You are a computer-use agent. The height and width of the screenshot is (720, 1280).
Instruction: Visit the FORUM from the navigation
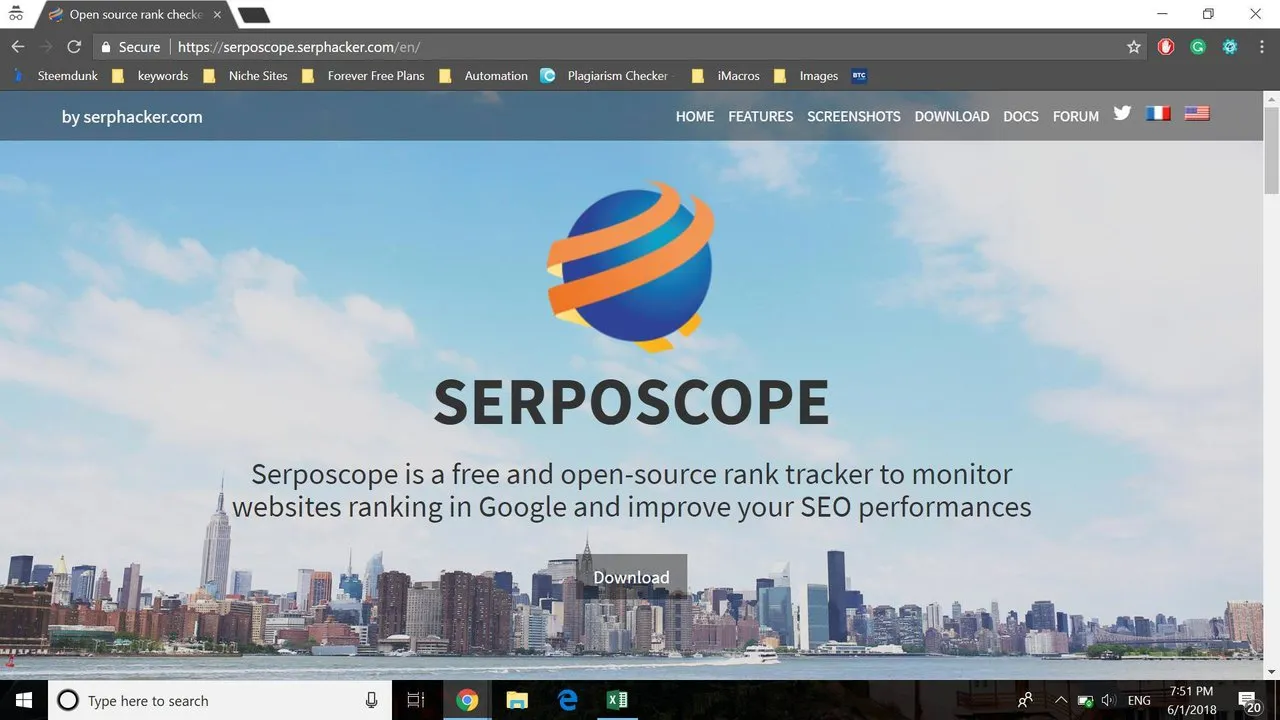pyautogui.click(x=1076, y=116)
